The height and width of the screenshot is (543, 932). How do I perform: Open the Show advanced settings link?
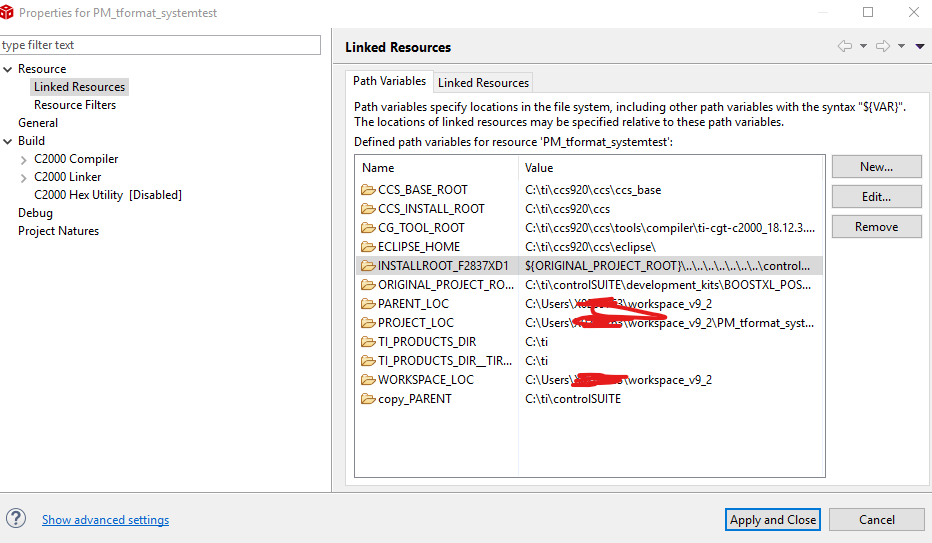[x=105, y=520]
